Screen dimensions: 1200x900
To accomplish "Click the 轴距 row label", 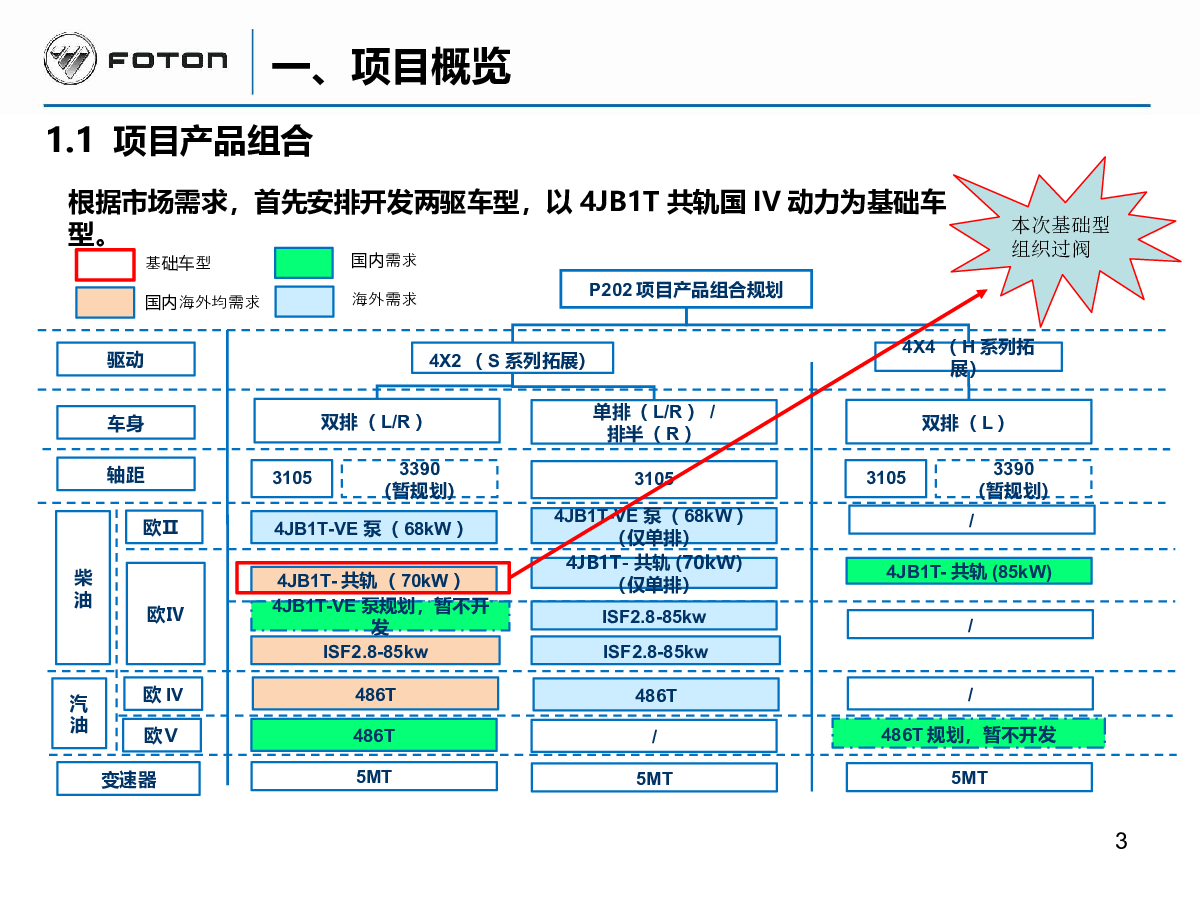I will tap(126, 475).
